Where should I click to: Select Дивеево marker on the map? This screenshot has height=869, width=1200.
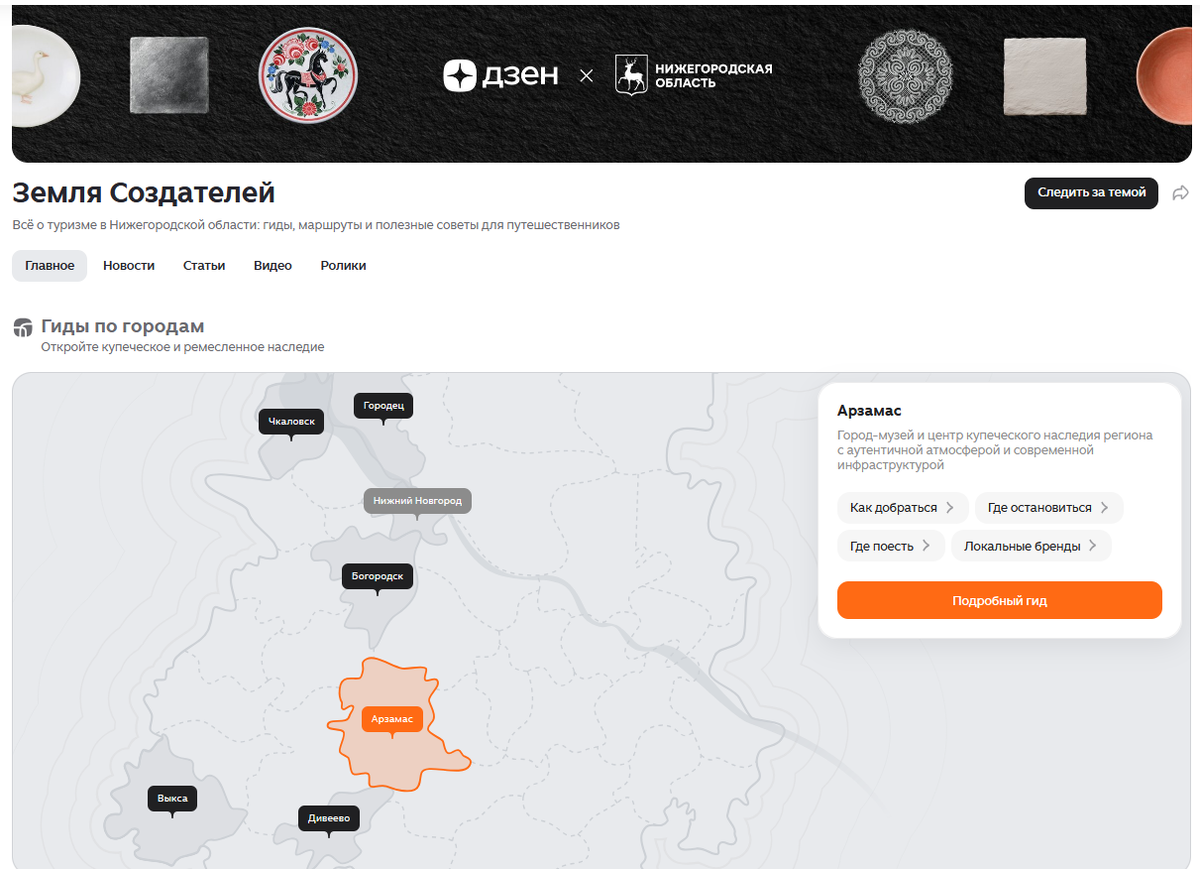point(329,819)
